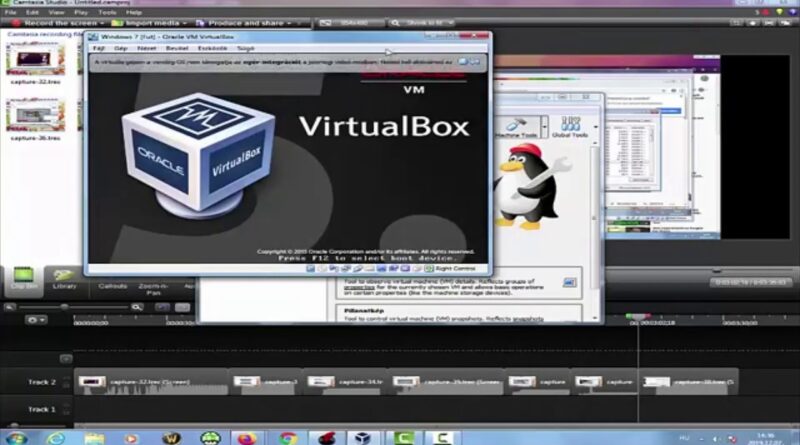Open the Windows Start menu
800x445 pixels.
[x=16, y=438]
